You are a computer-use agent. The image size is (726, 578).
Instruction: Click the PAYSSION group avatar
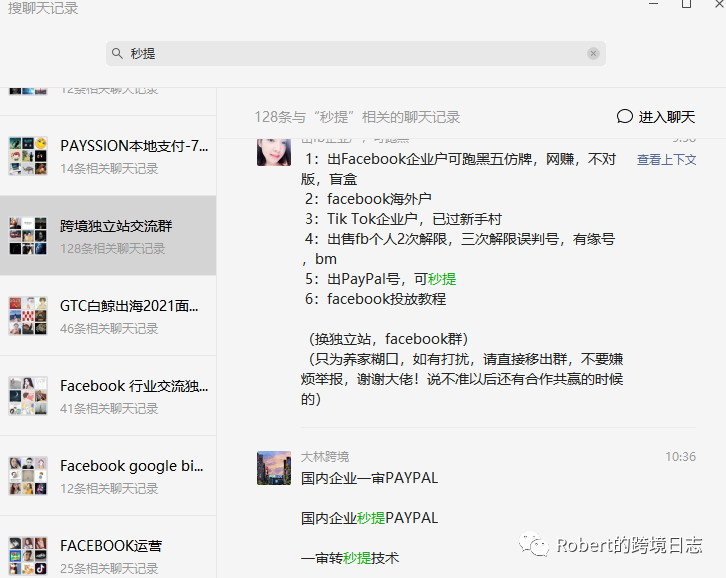(28, 156)
